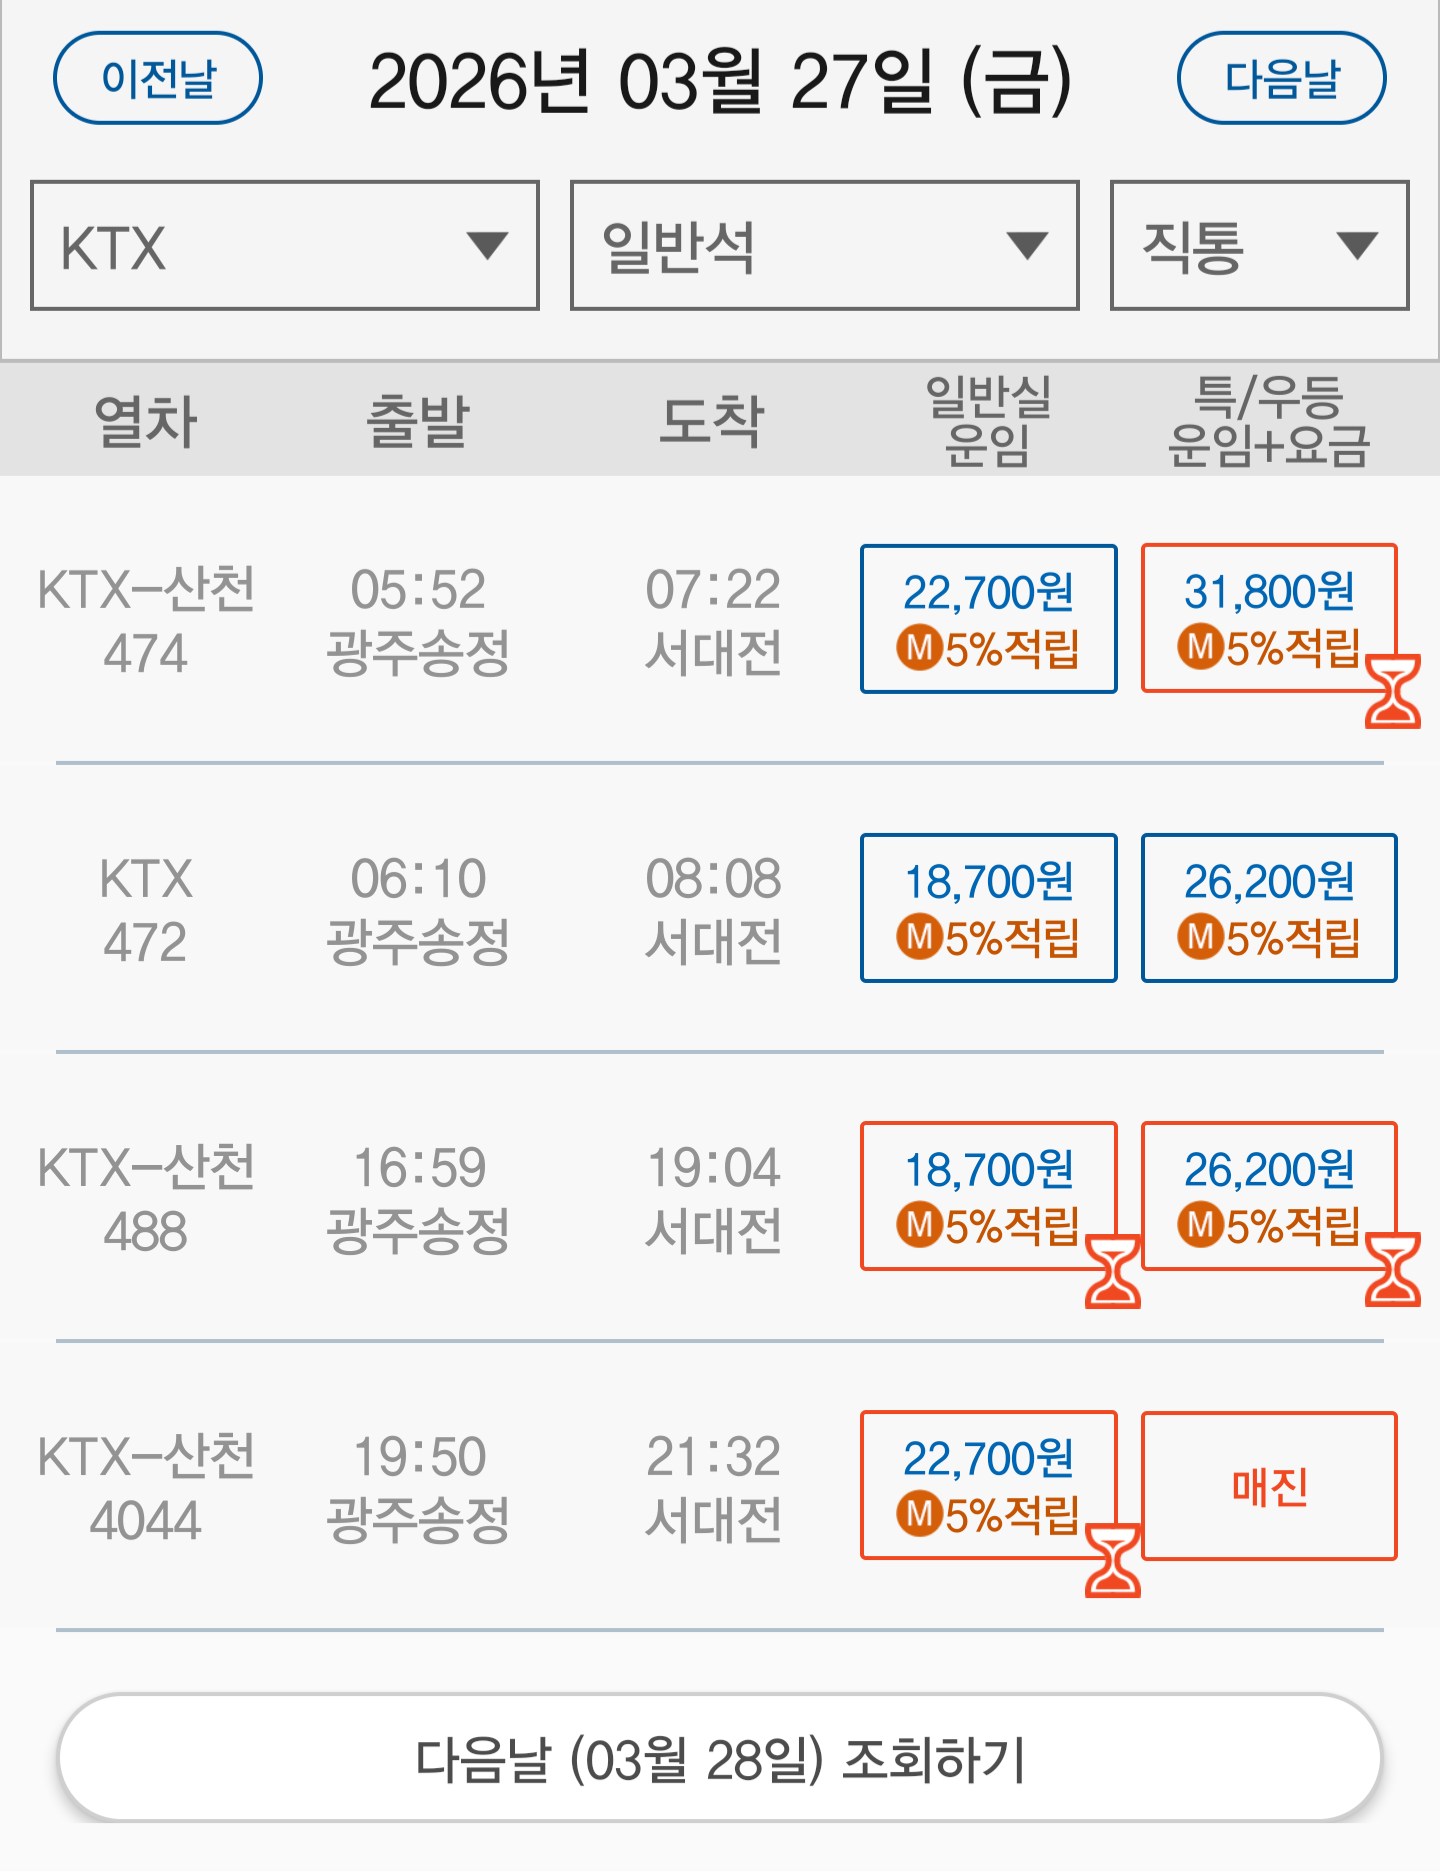Expand the 직통 route type dropdown
This screenshot has width=1440, height=1871.
click(1259, 246)
